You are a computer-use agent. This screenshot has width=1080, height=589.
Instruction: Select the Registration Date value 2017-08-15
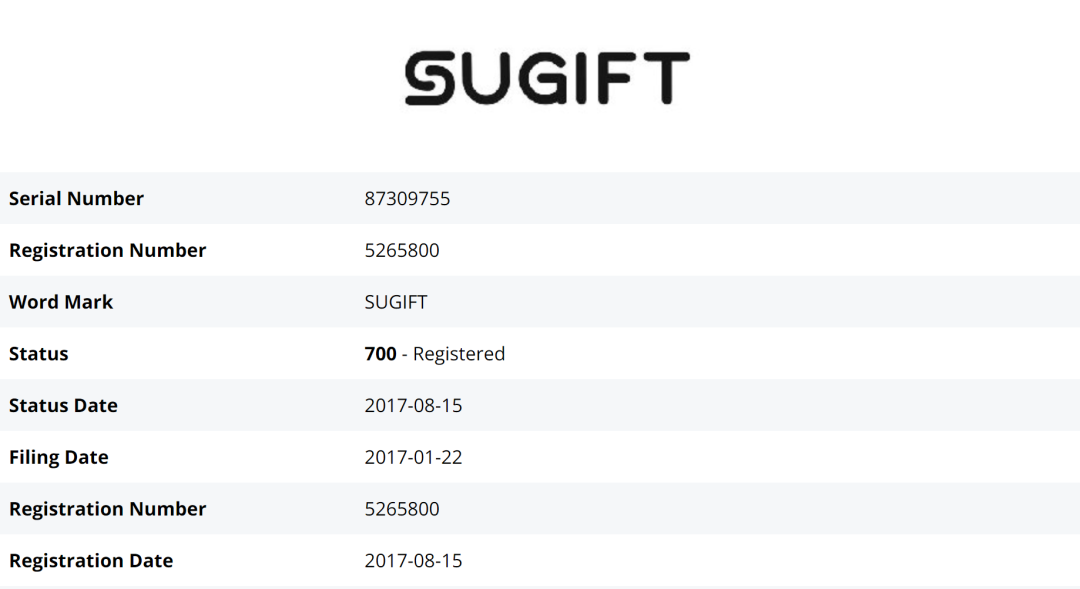(413, 561)
